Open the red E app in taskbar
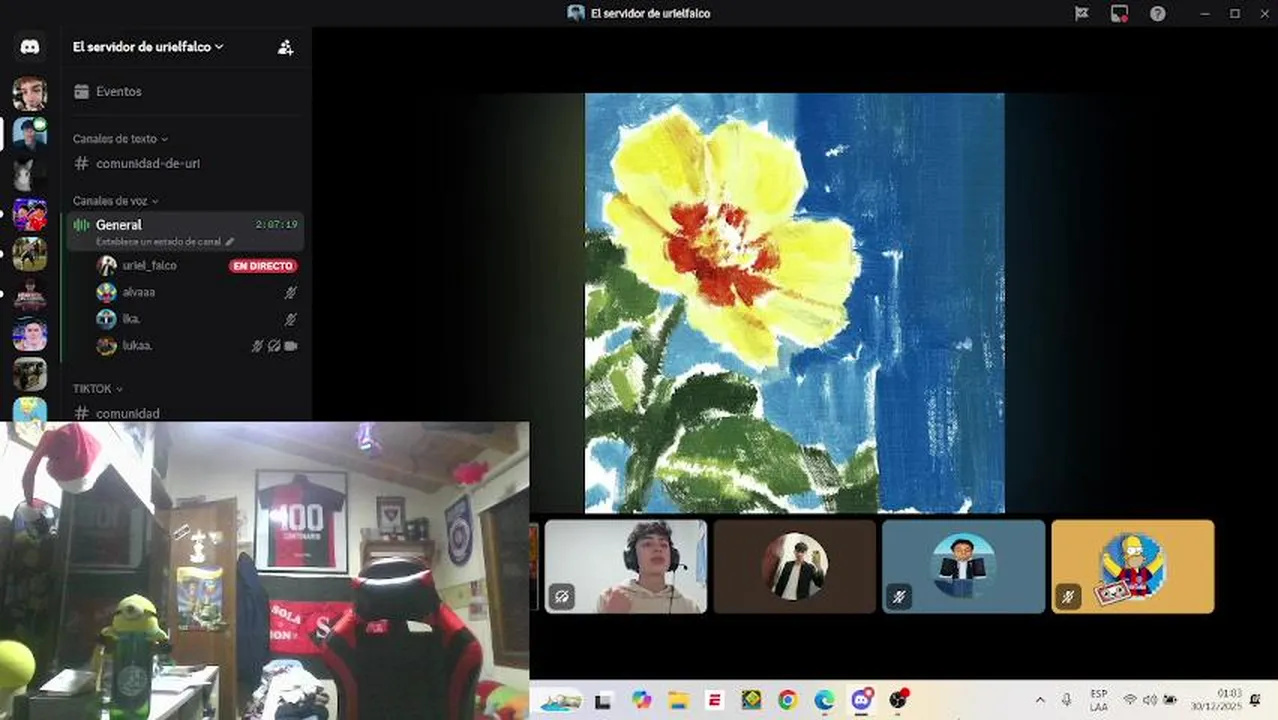1278x720 pixels. (x=714, y=700)
